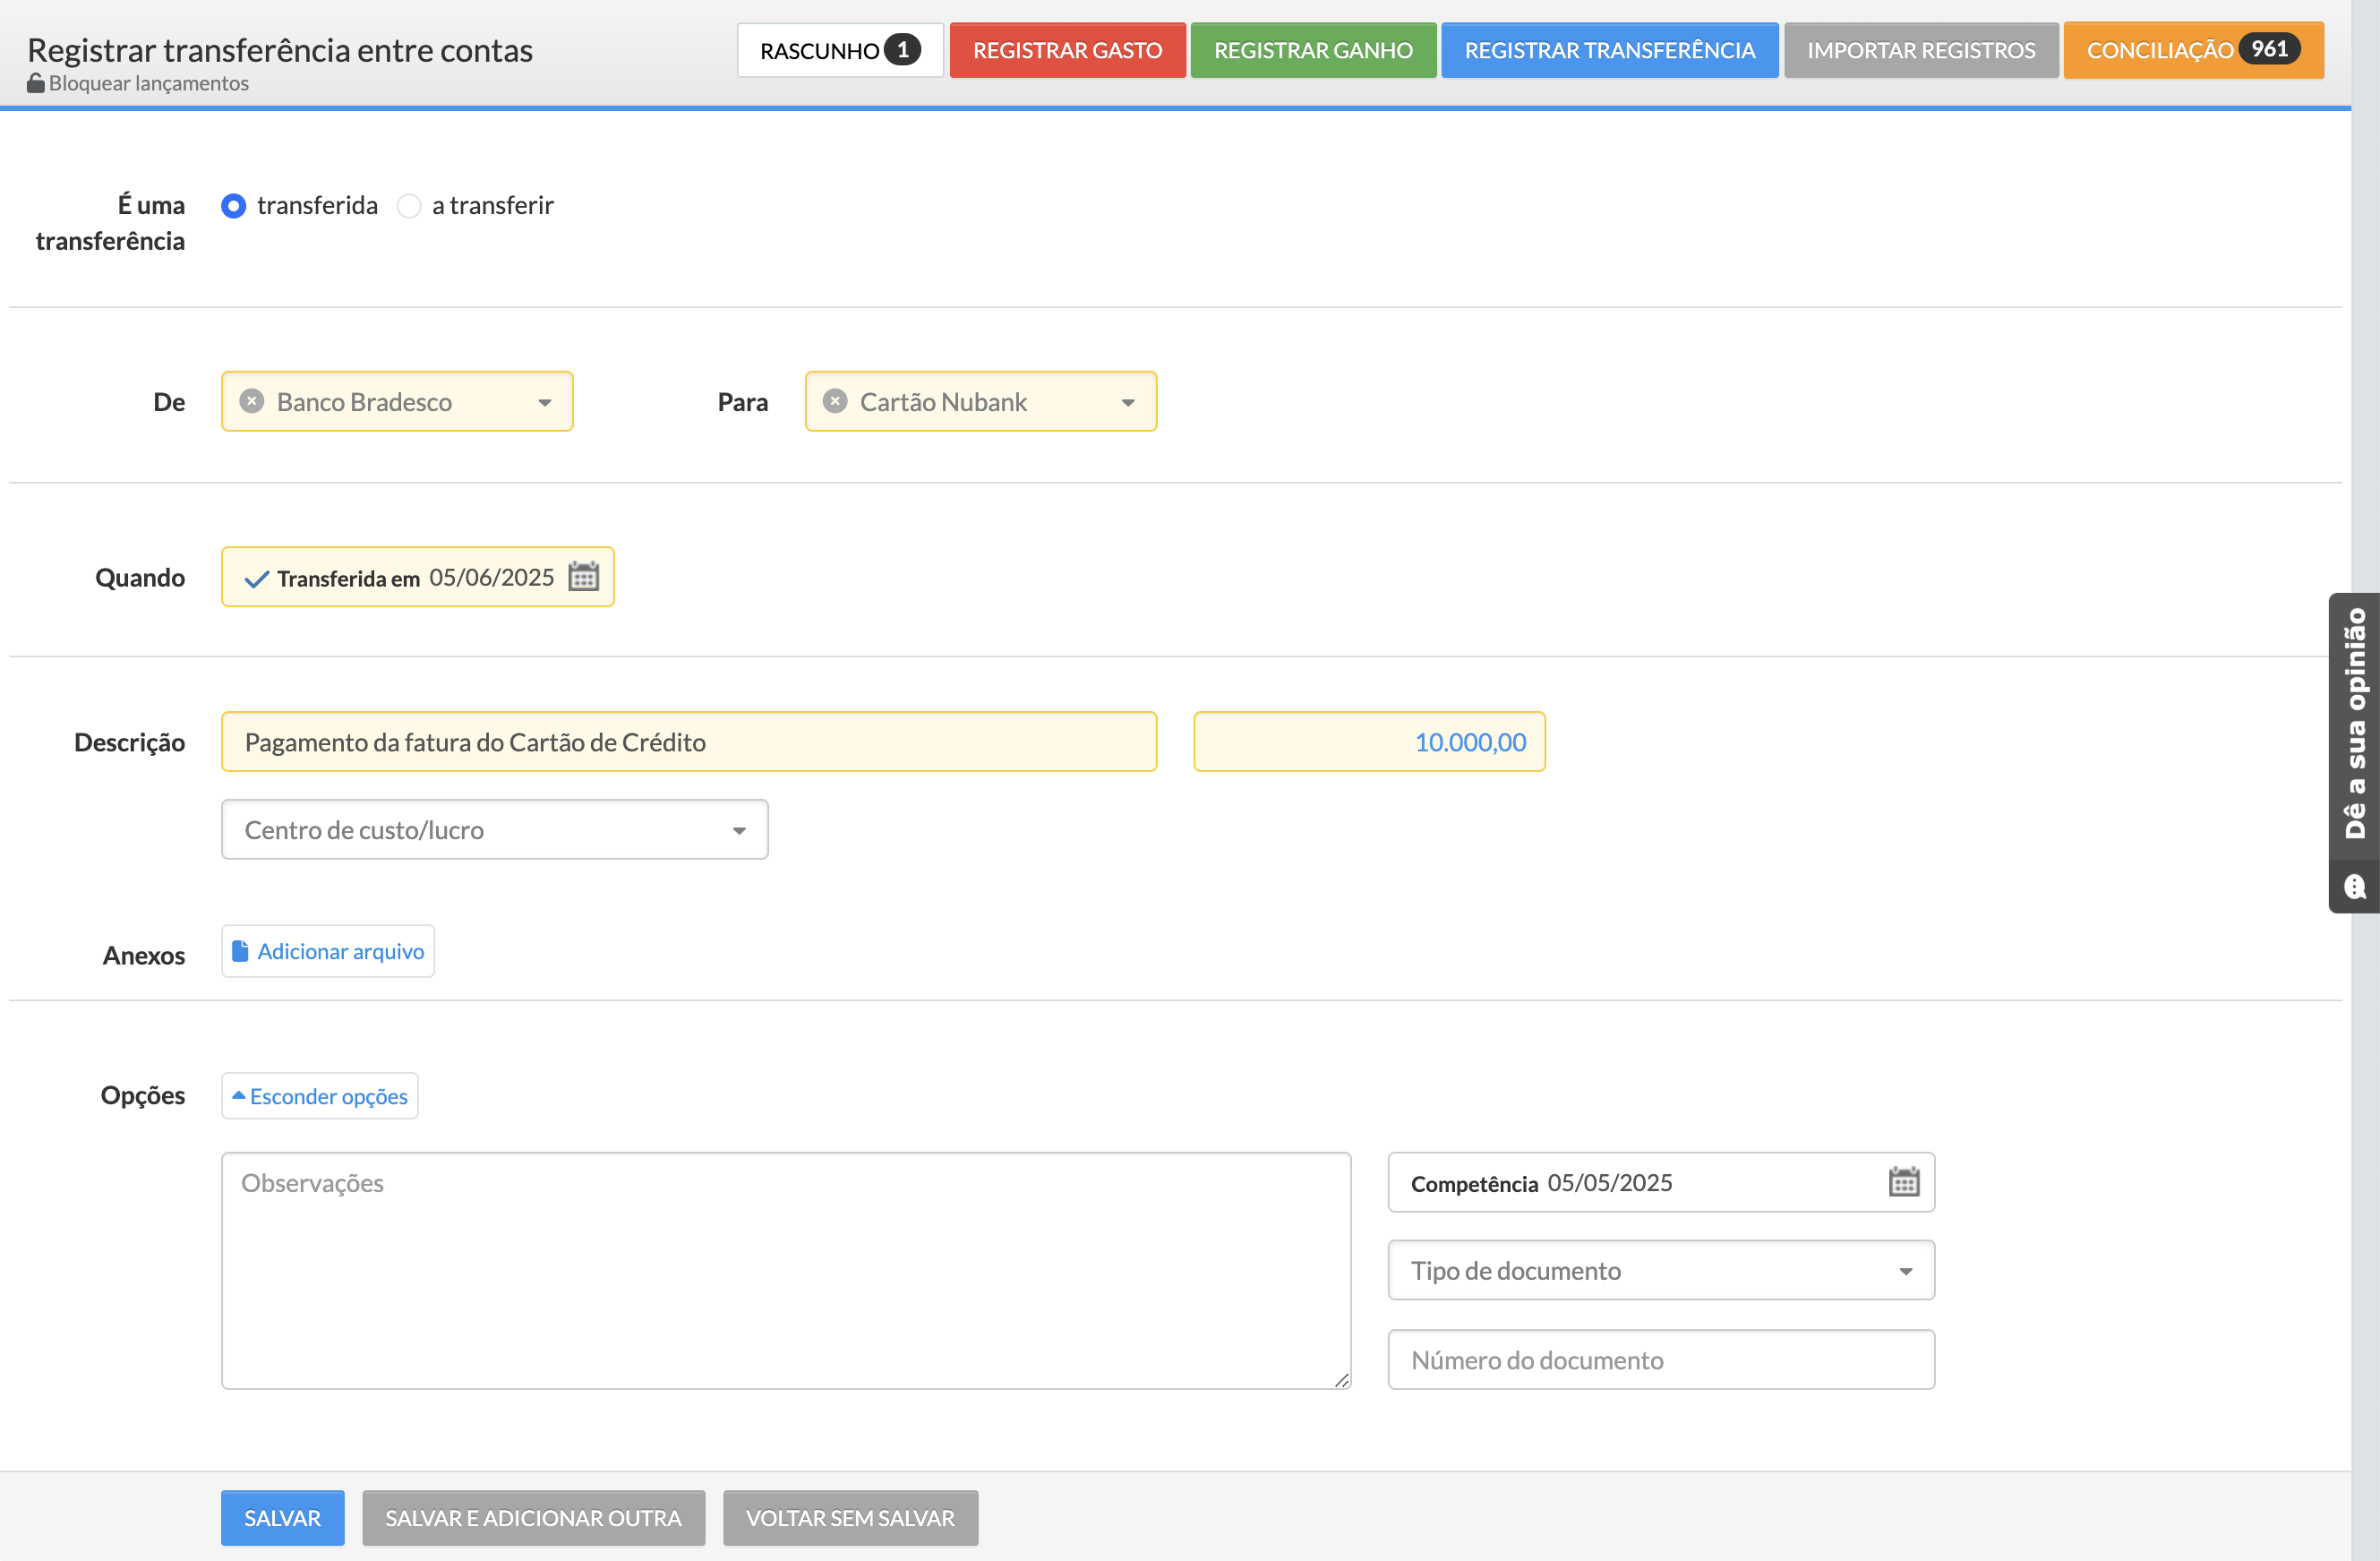Clear Cartão Nubank with the x icon

point(835,401)
